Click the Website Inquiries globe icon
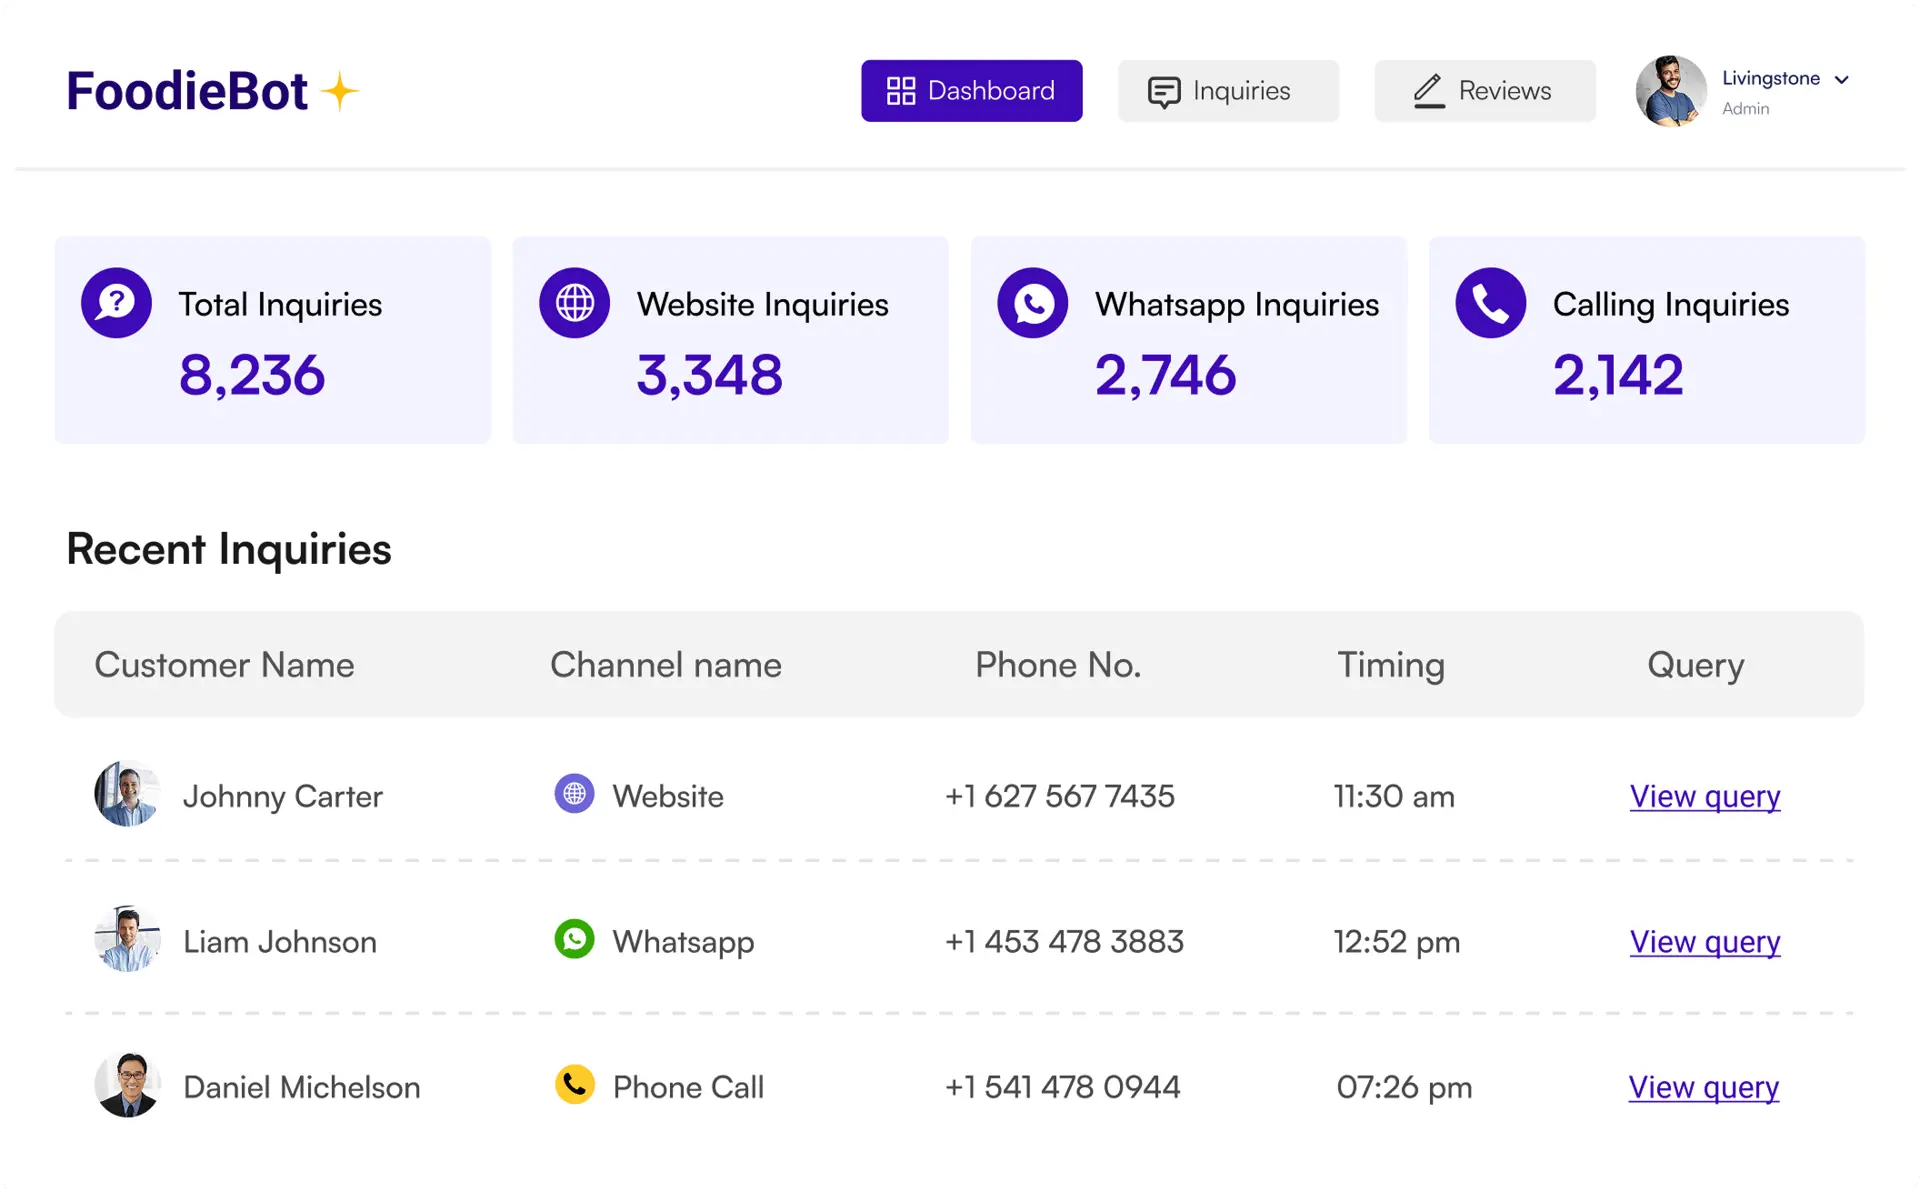 [574, 303]
